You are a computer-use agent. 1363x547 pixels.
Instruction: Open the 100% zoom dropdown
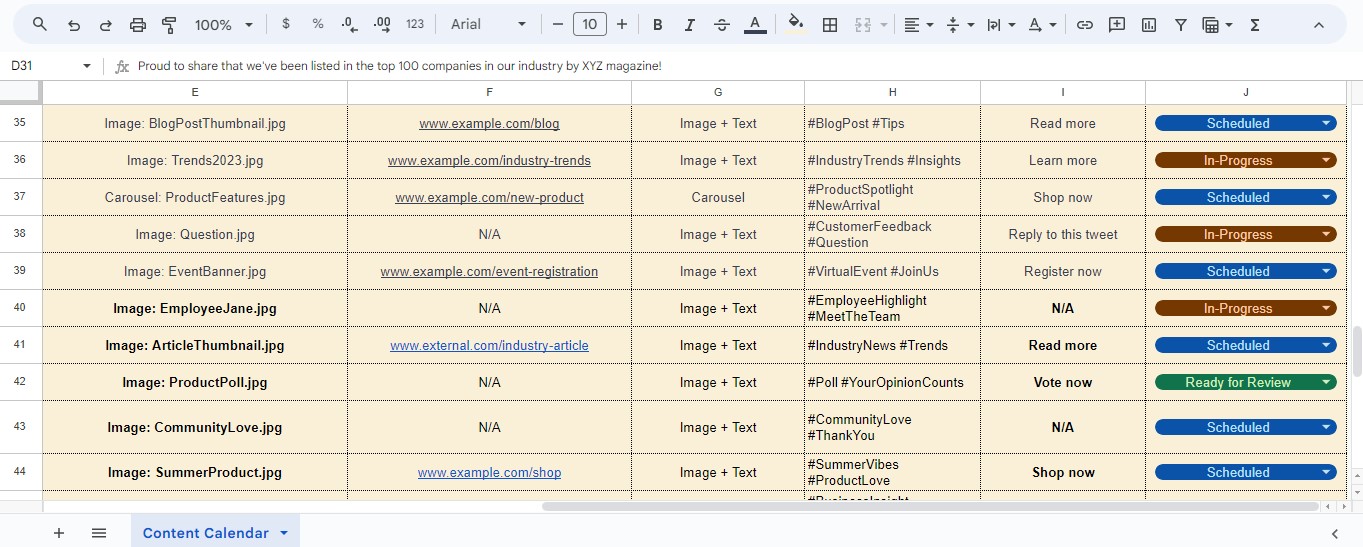coord(224,25)
